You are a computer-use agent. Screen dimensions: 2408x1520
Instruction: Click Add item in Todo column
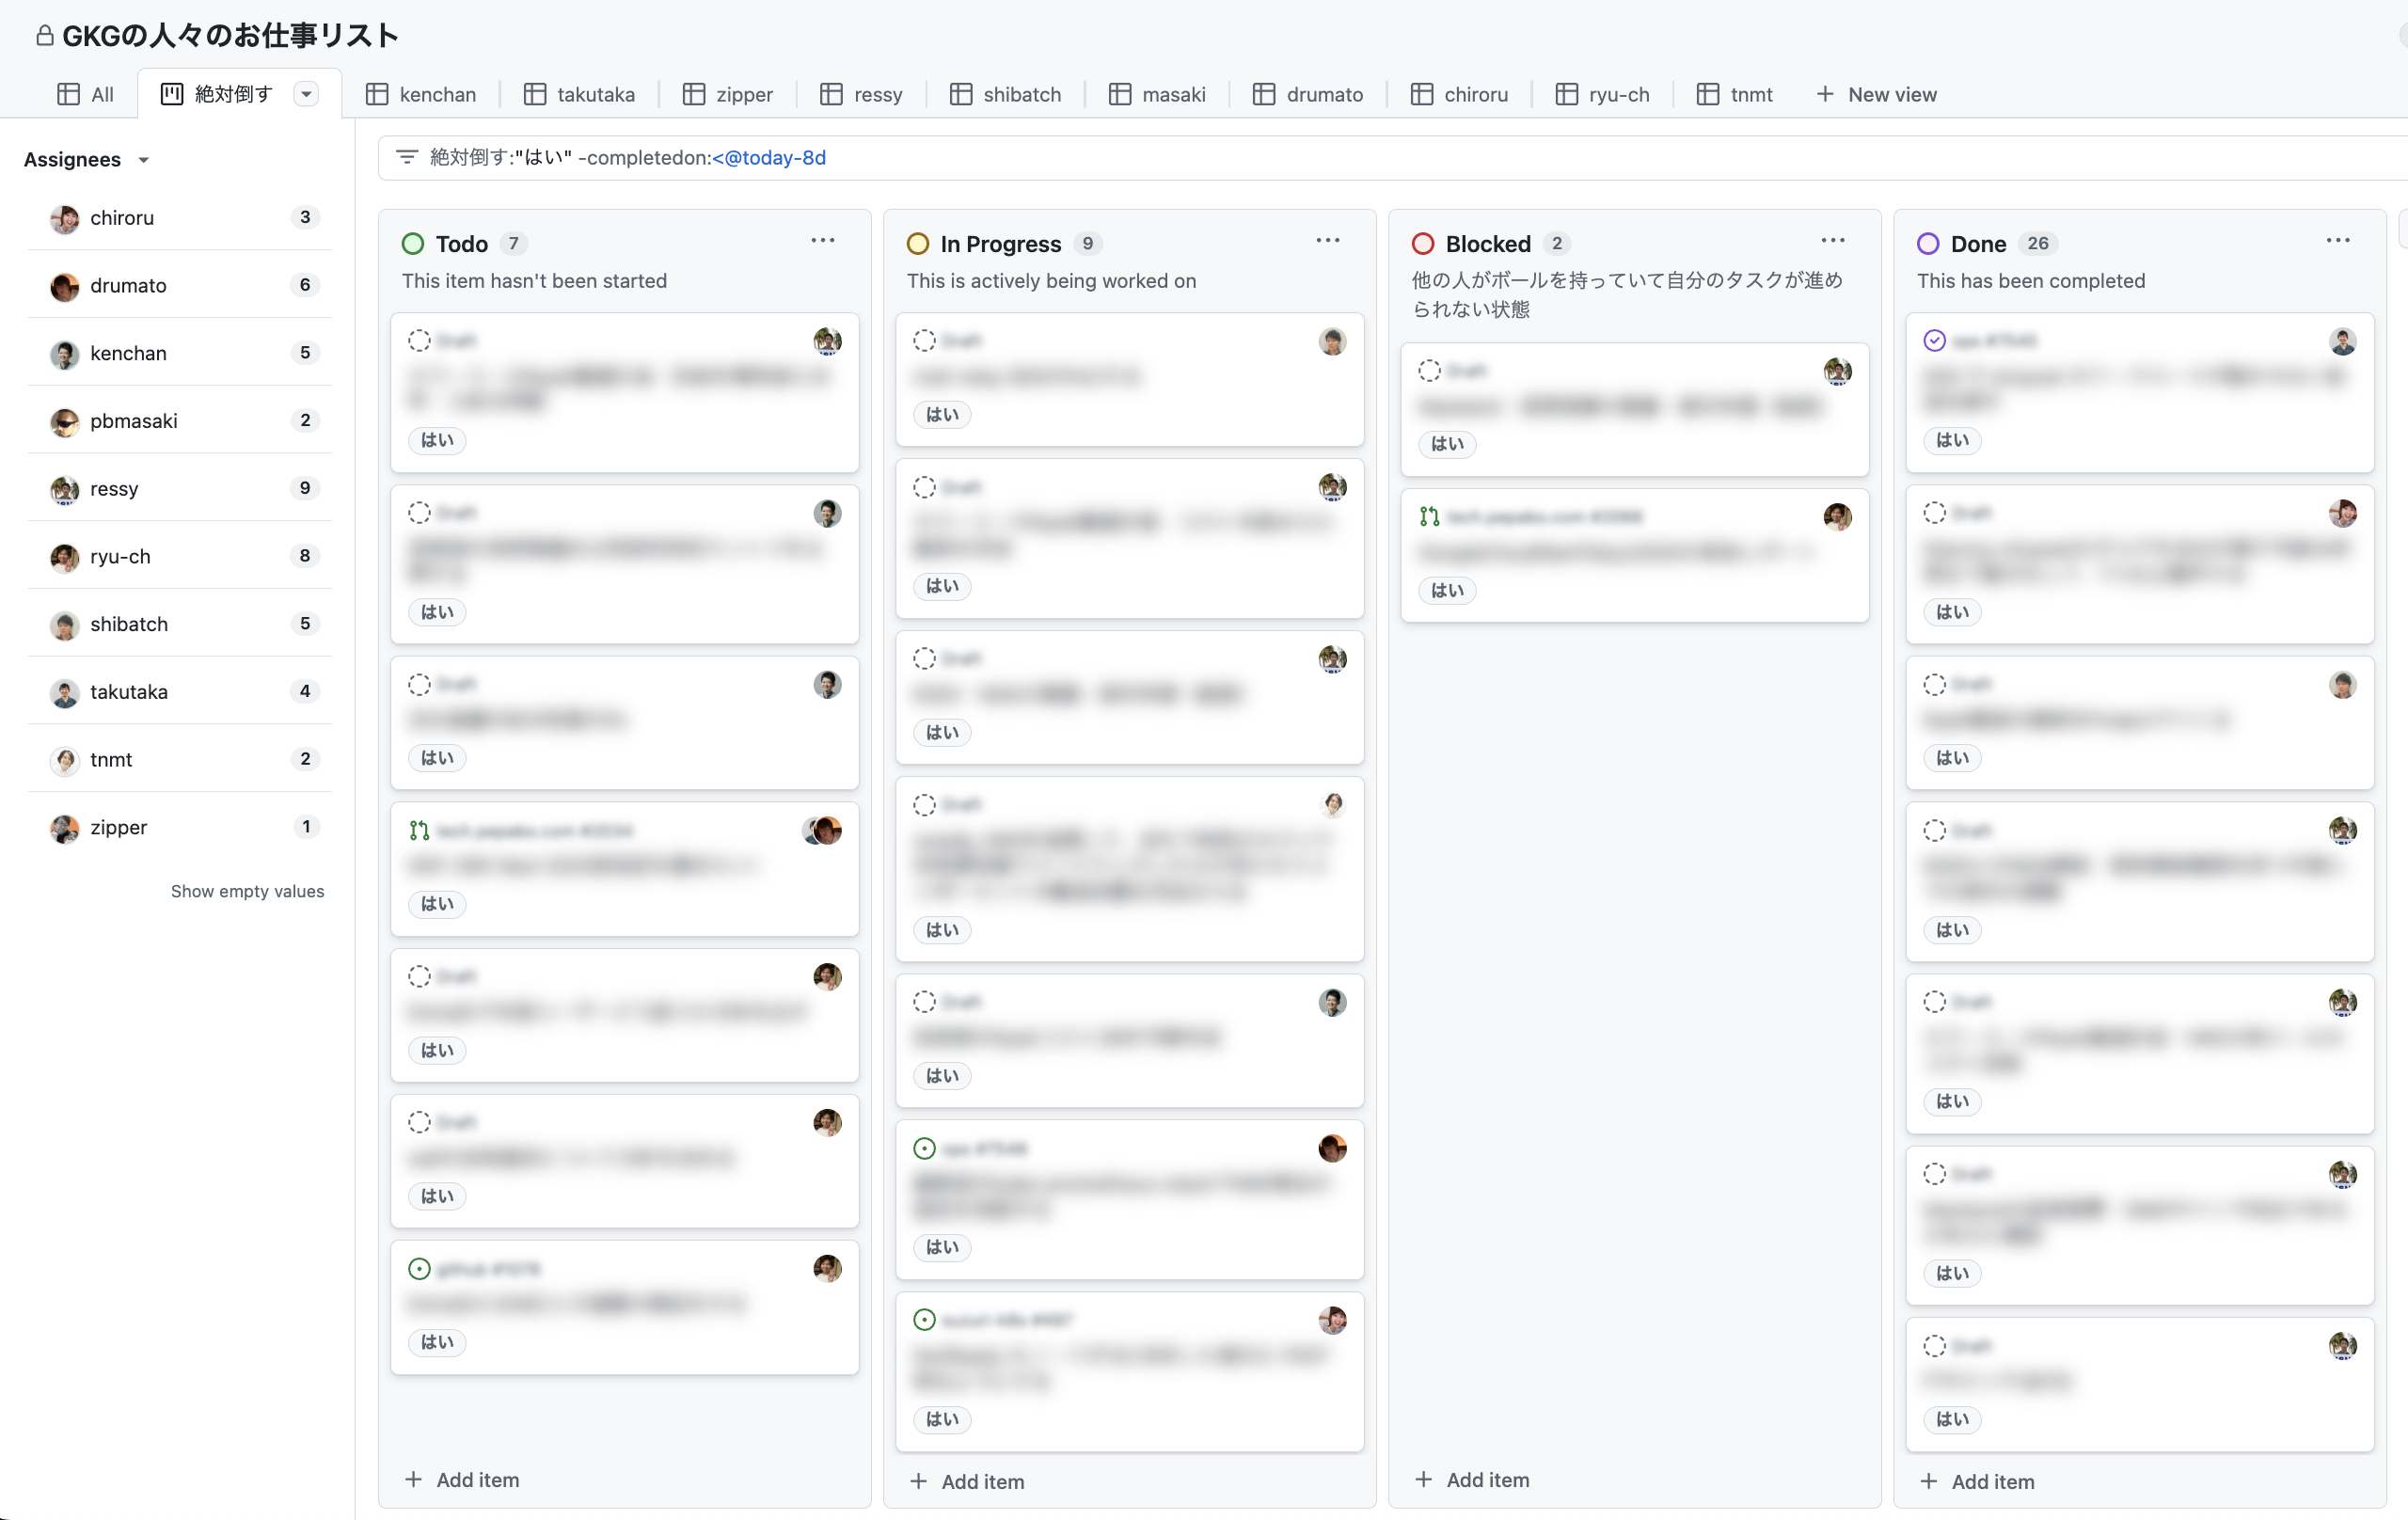(462, 1479)
